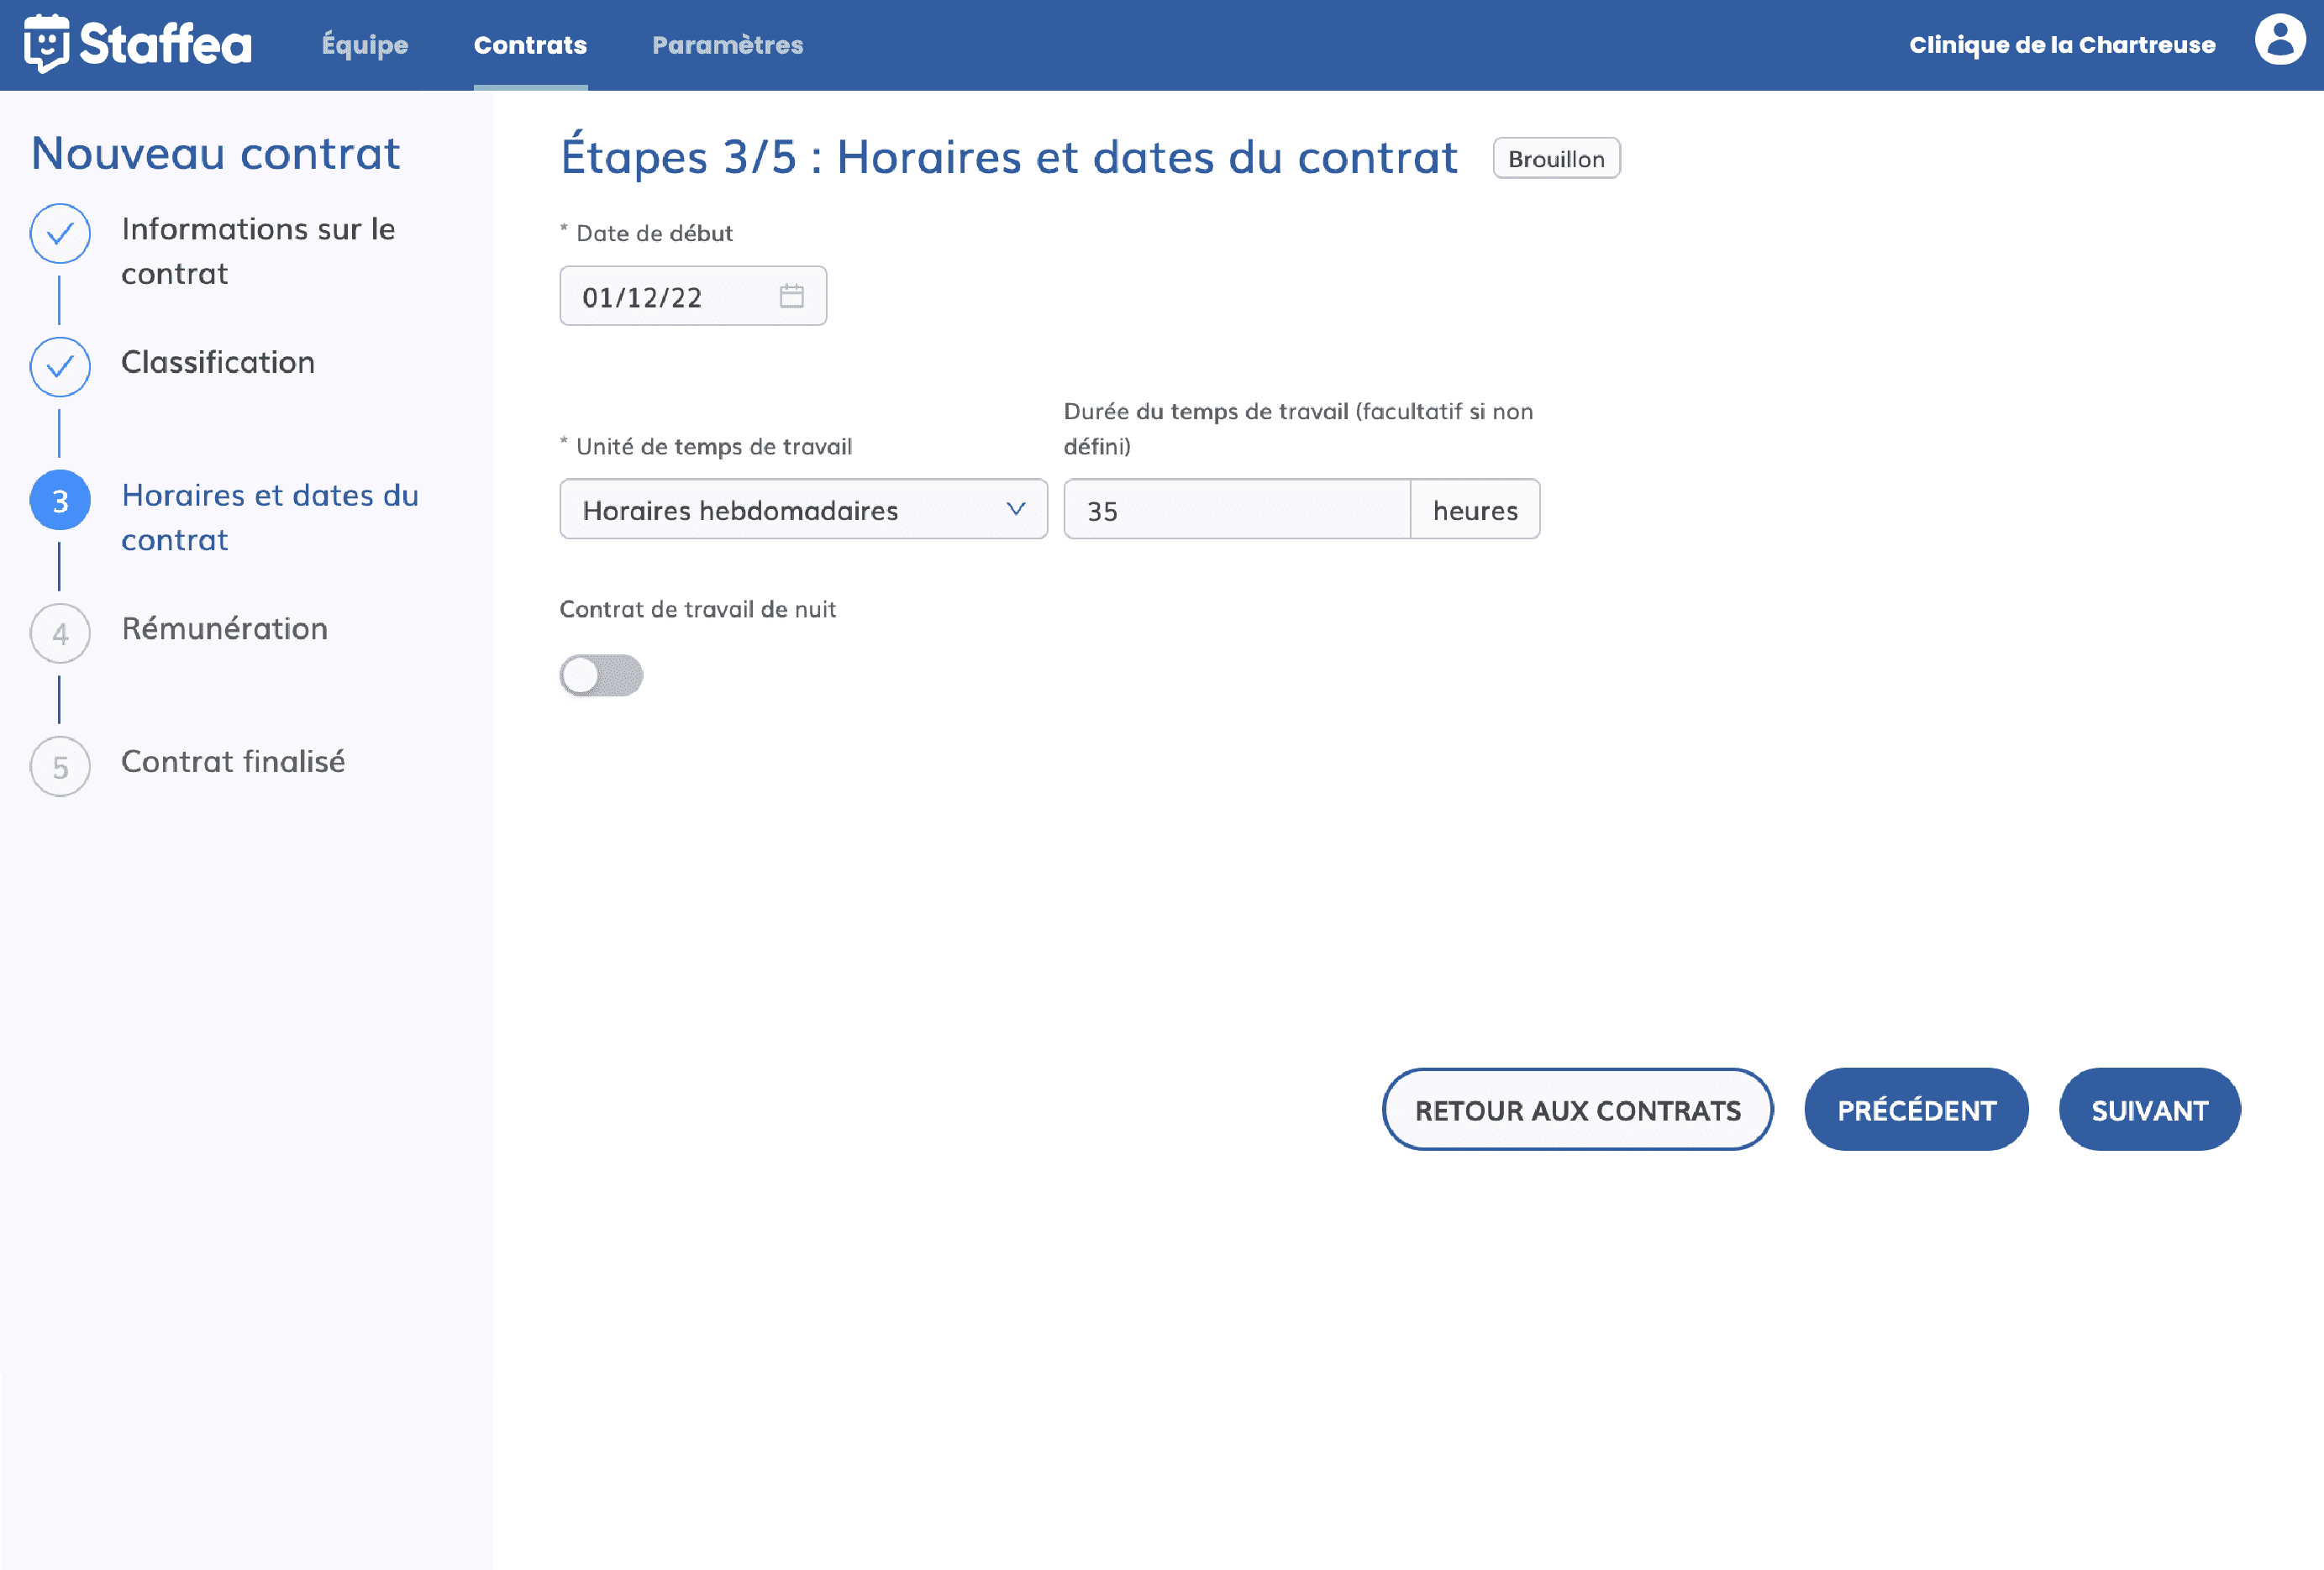The width and height of the screenshot is (2324, 1570).
Task: Click the checkmark on the Classification step
Action: pos(60,367)
